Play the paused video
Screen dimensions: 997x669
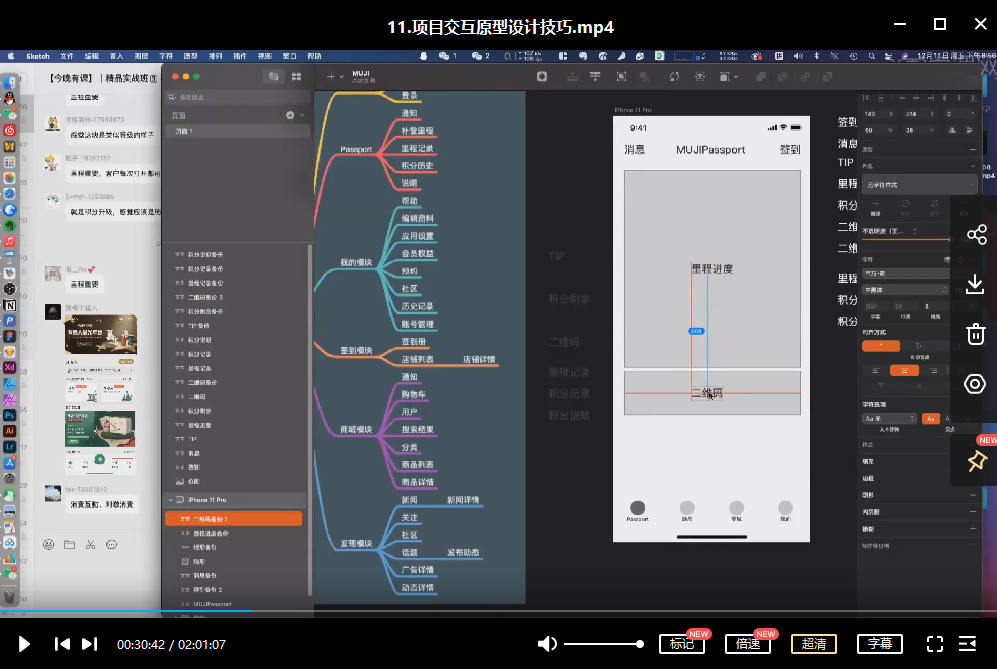[x=25, y=644]
